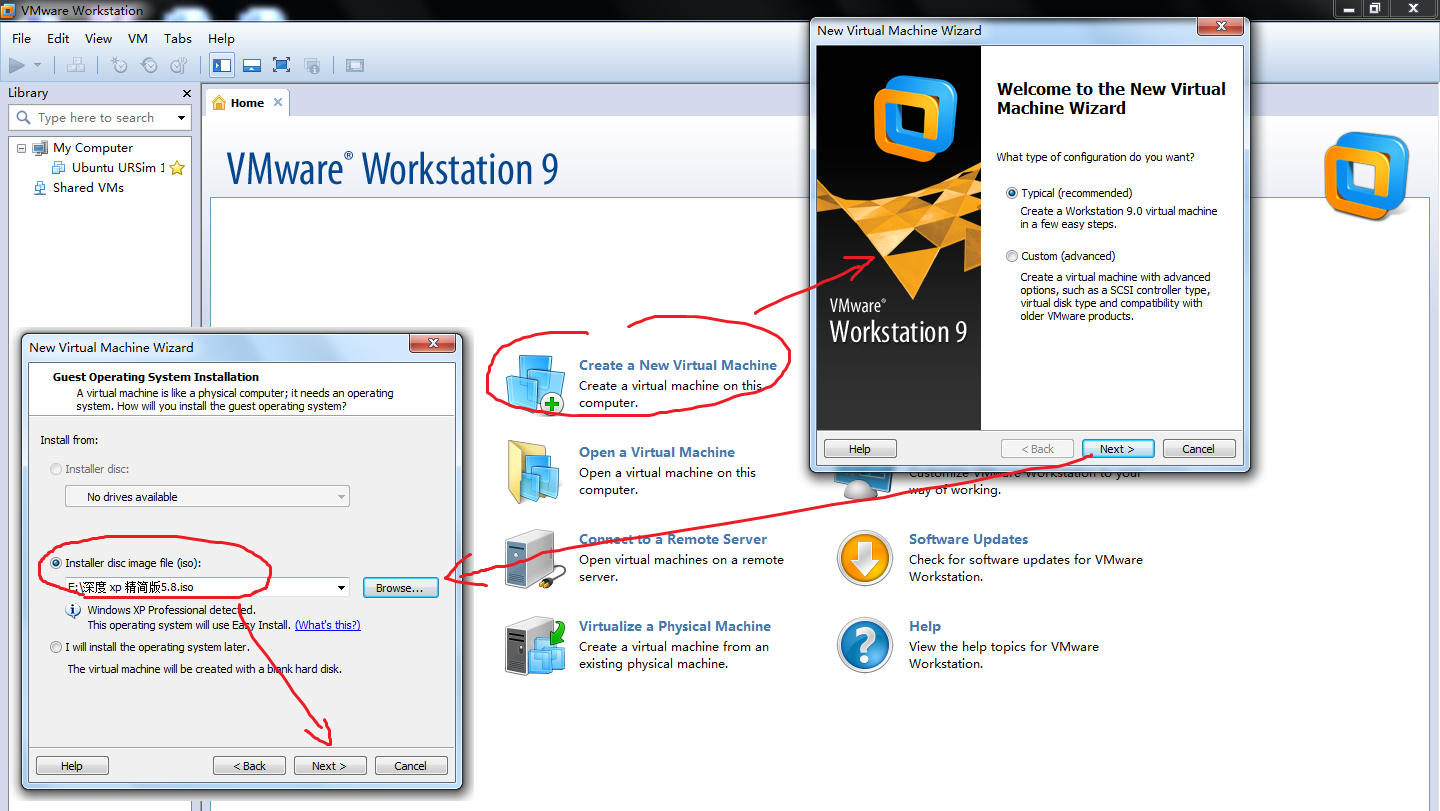This screenshot has width=1440, height=811.
Task: Select My Computer in the Library
Action: click(93, 148)
